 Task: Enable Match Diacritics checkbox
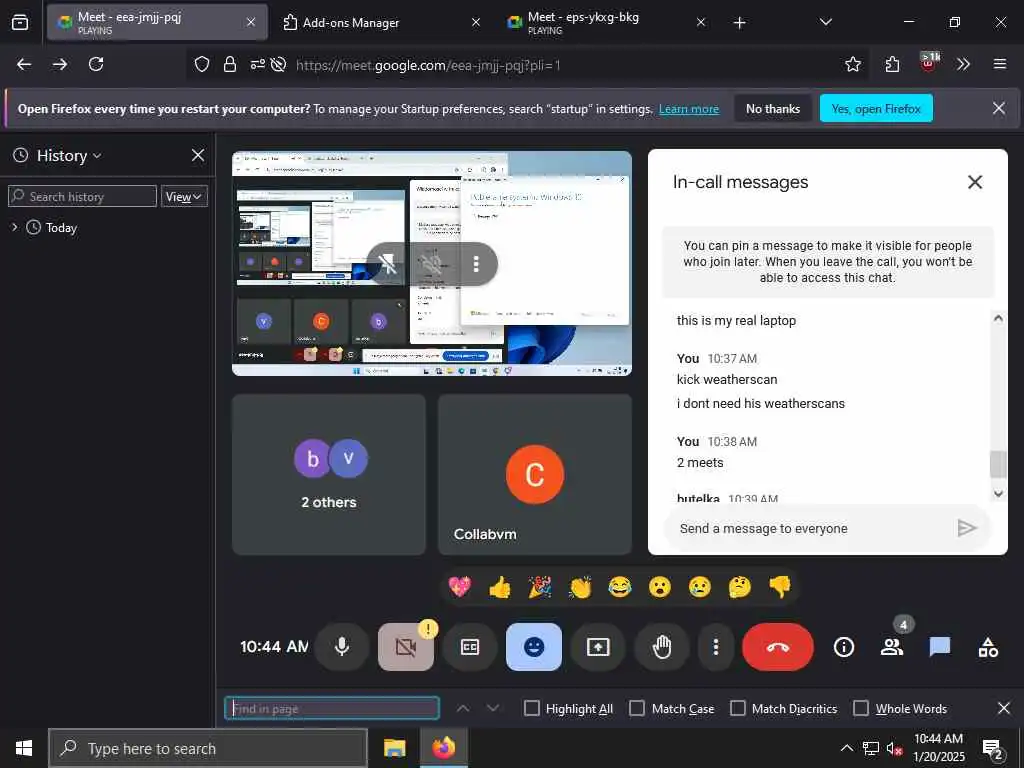[737, 709]
